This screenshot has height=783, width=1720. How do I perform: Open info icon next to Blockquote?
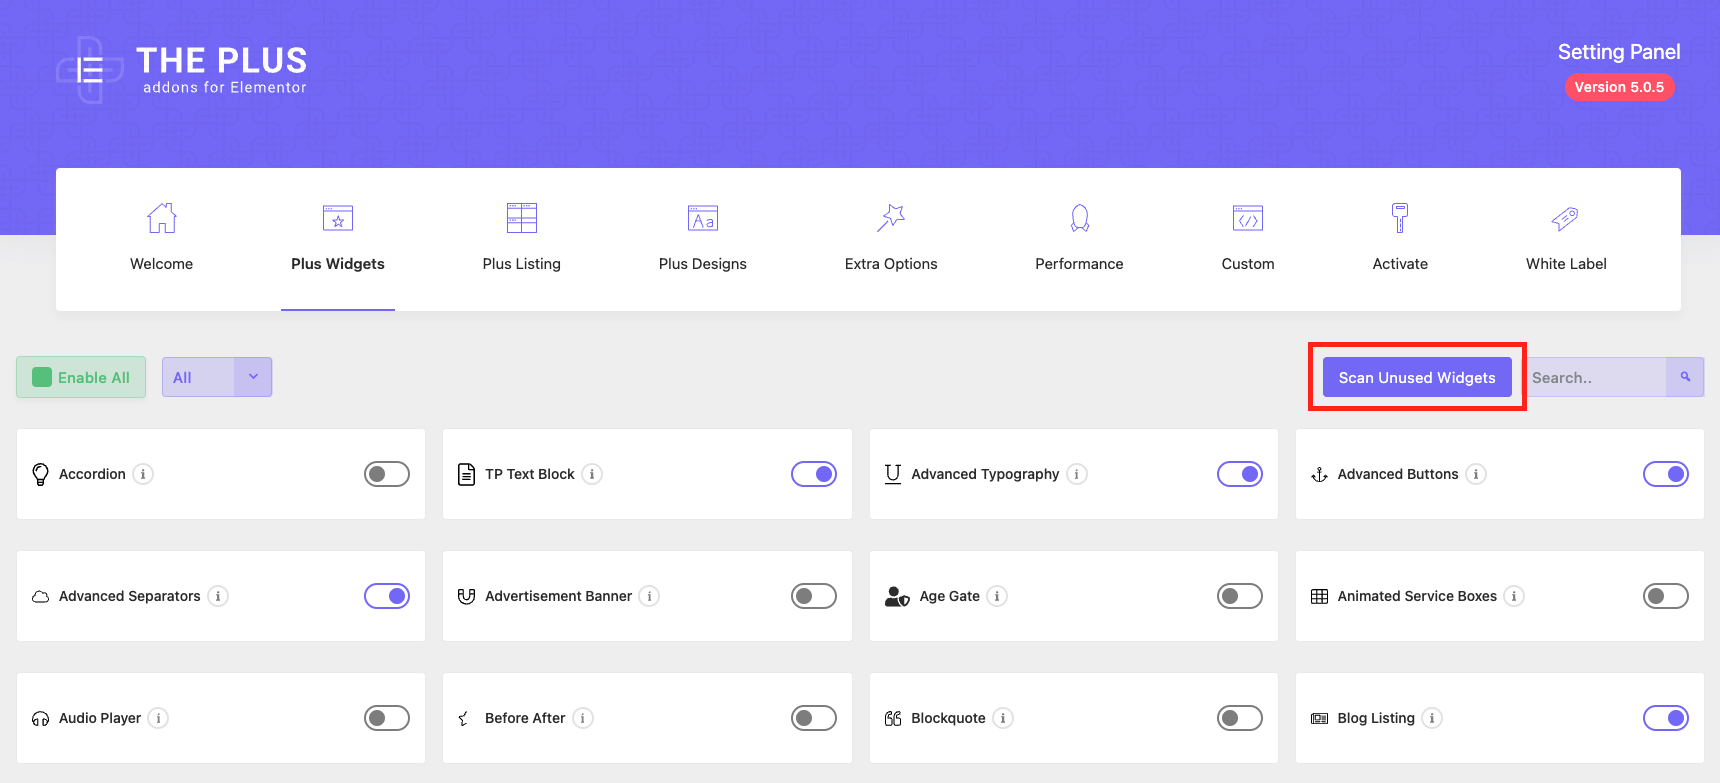point(1003,718)
